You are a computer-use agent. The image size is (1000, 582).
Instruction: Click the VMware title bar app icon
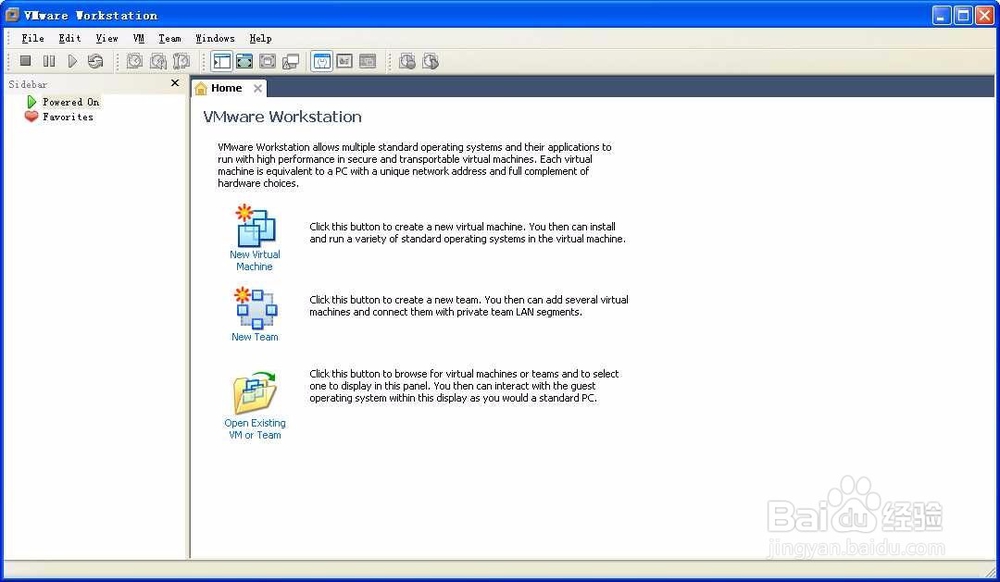pyautogui.click(x=12, y=15)
